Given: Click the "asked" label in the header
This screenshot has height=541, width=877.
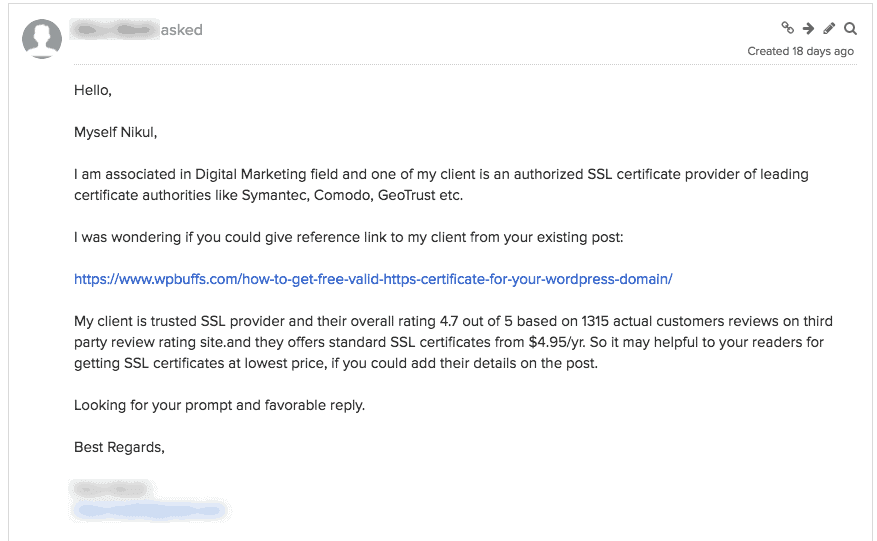Looking at the screenshot, I should click(x=181, y=30).
